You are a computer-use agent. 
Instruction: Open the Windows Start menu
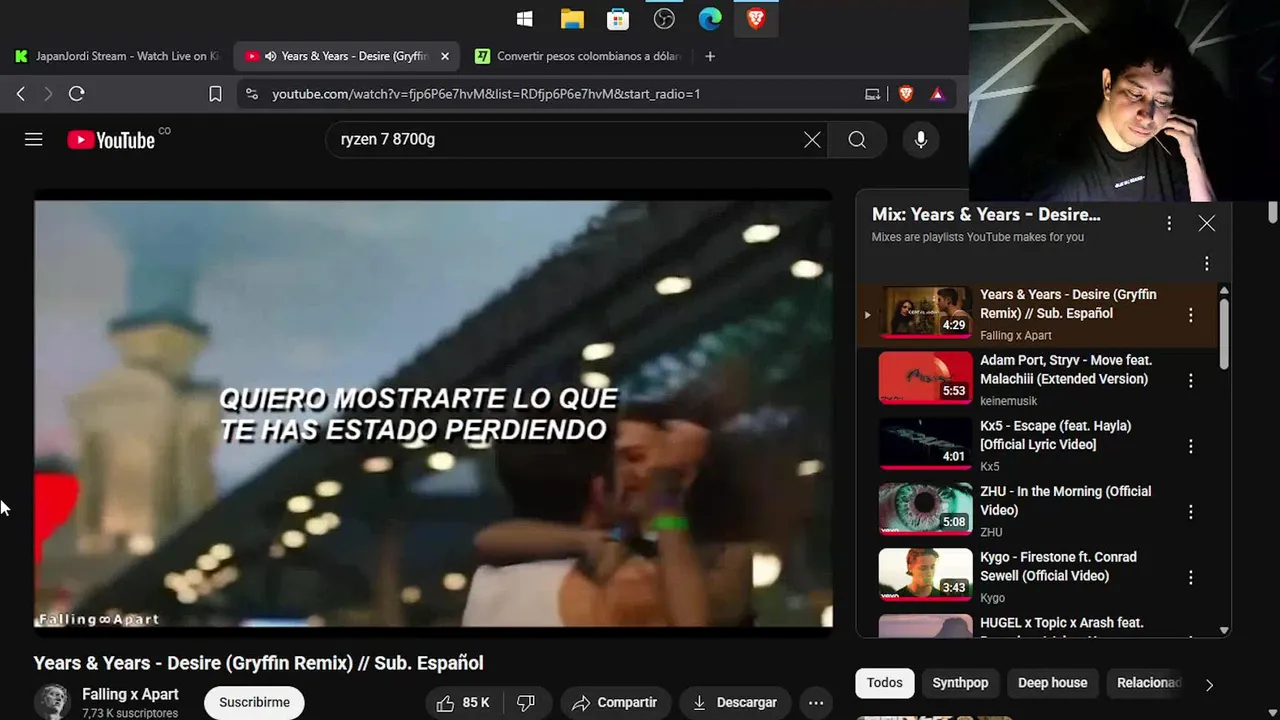click(525, 19)
